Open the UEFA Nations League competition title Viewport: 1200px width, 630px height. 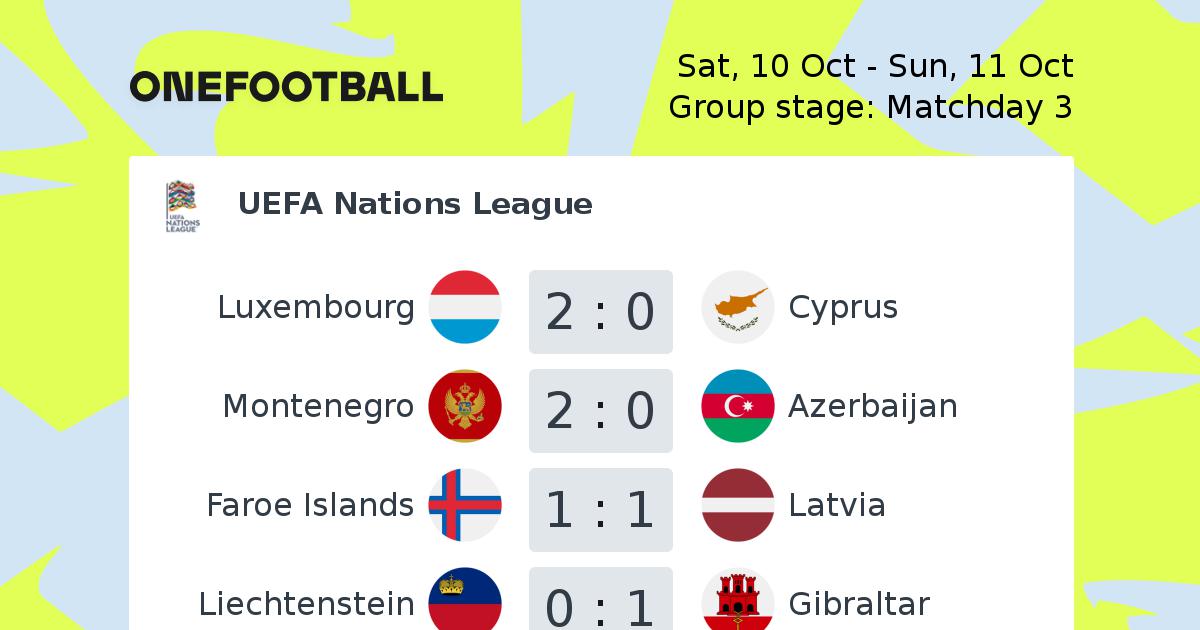click(x=415, y=204)
